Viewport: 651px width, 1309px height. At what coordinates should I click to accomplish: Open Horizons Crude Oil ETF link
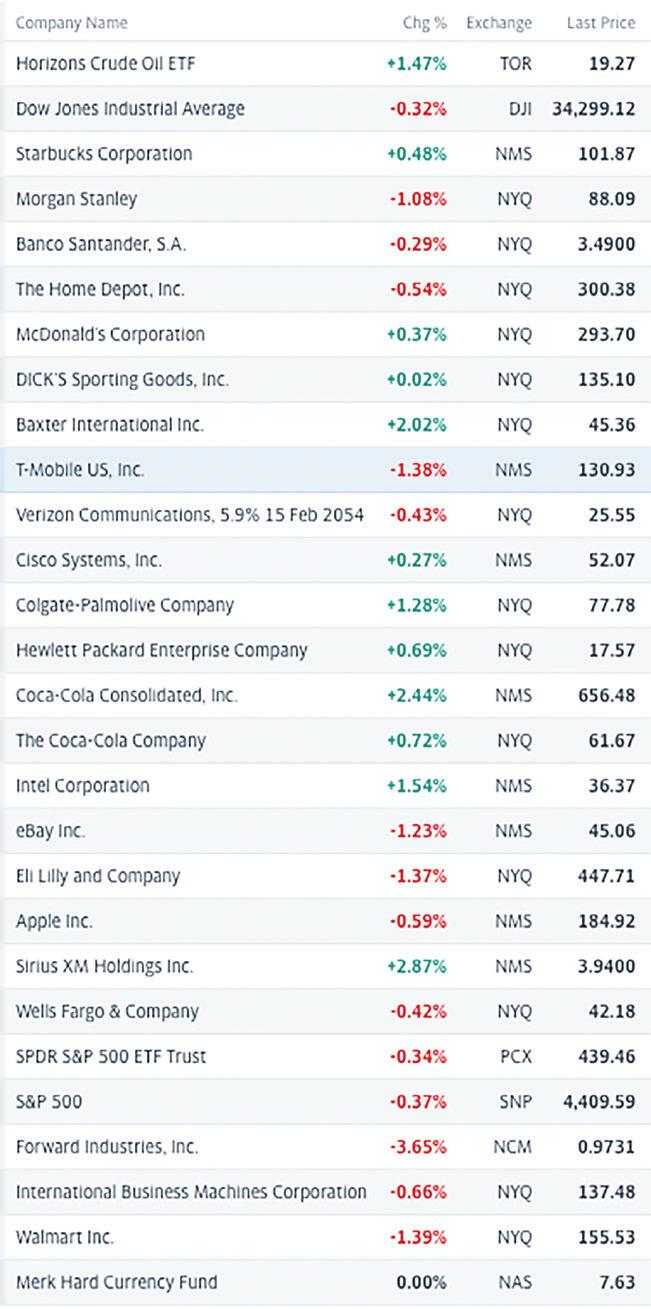point(105,63)
